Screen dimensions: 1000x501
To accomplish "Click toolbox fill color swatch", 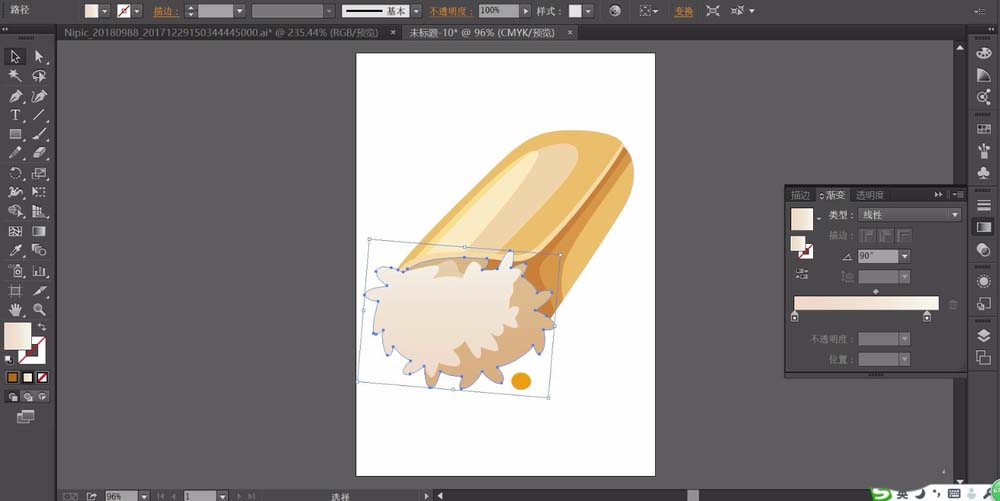I will tap(17, 336).
